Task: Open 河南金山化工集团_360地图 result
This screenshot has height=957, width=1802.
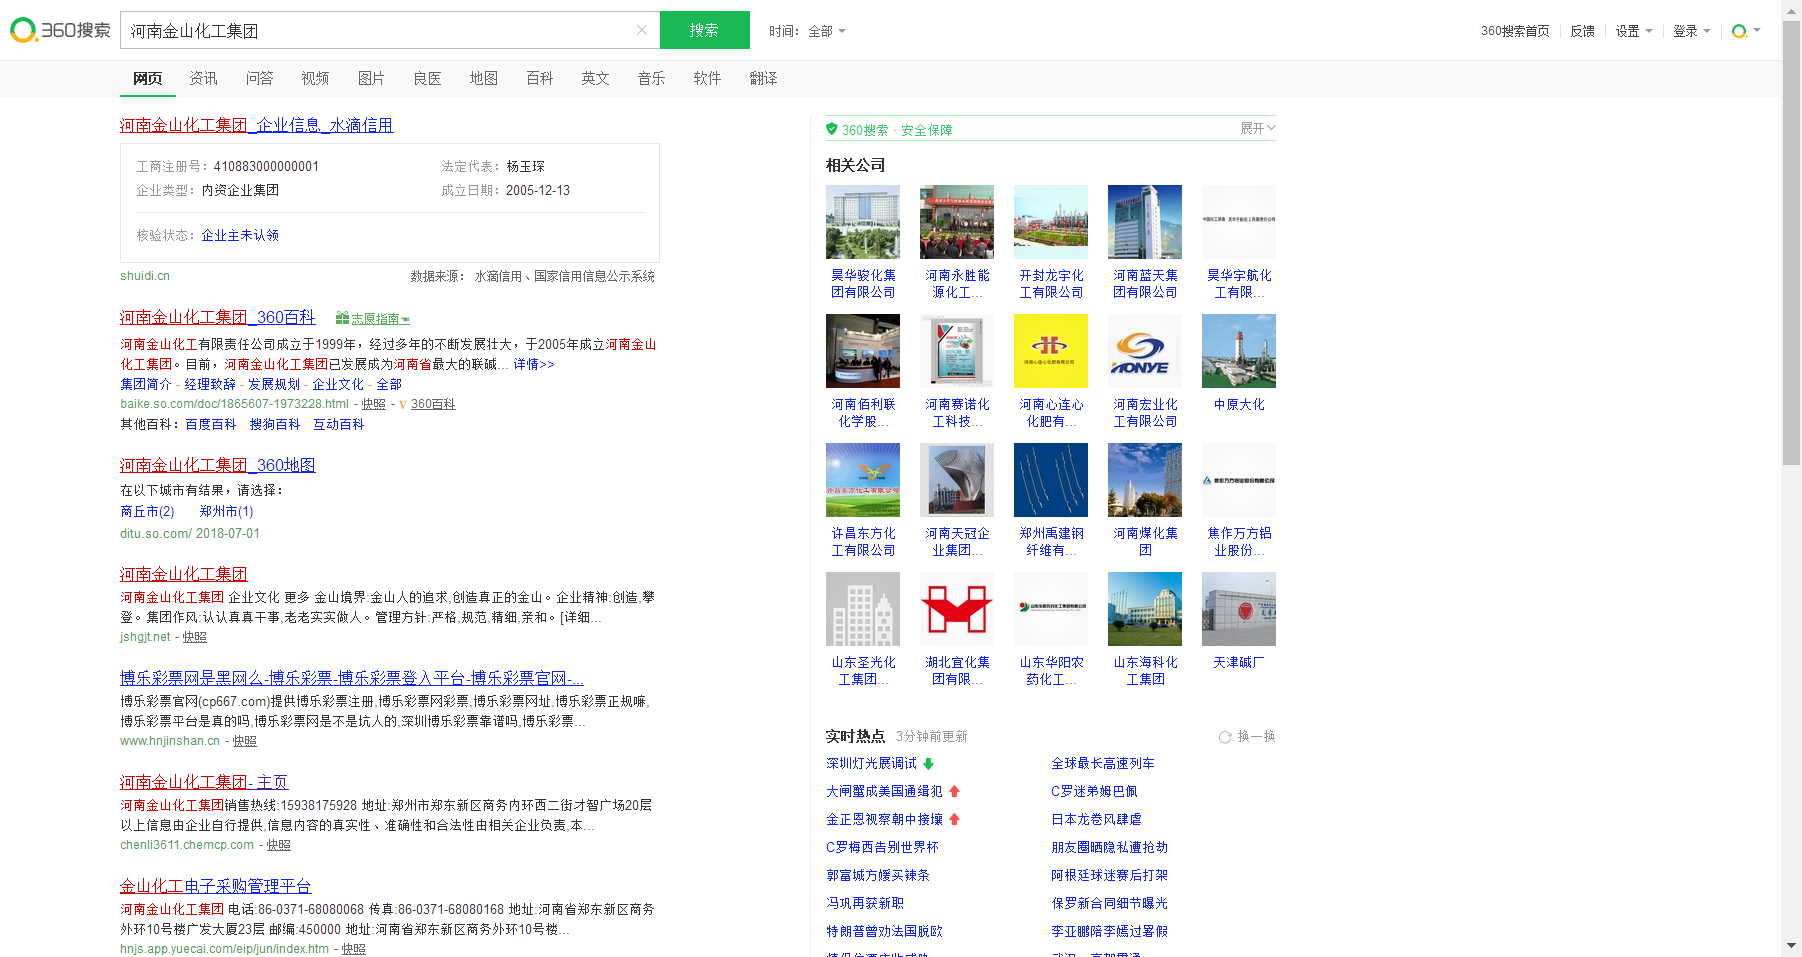Action: coord(218,465)
